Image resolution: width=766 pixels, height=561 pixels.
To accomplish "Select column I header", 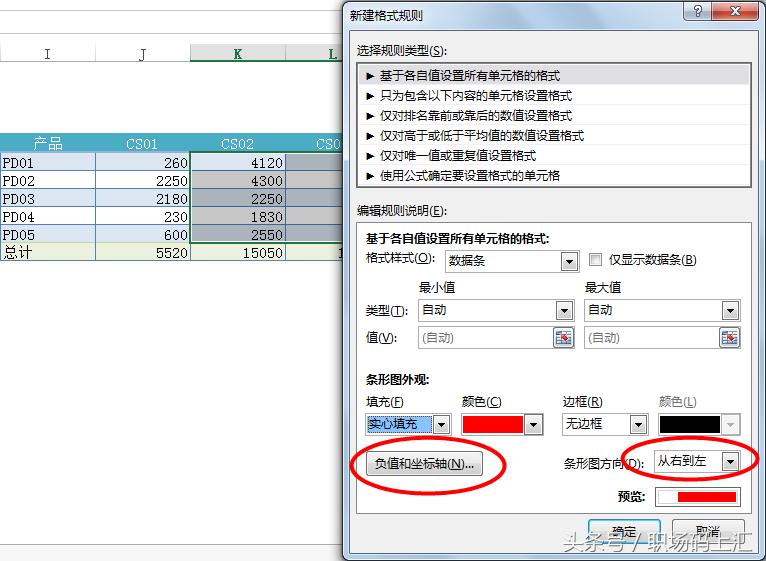I will 47,53.
